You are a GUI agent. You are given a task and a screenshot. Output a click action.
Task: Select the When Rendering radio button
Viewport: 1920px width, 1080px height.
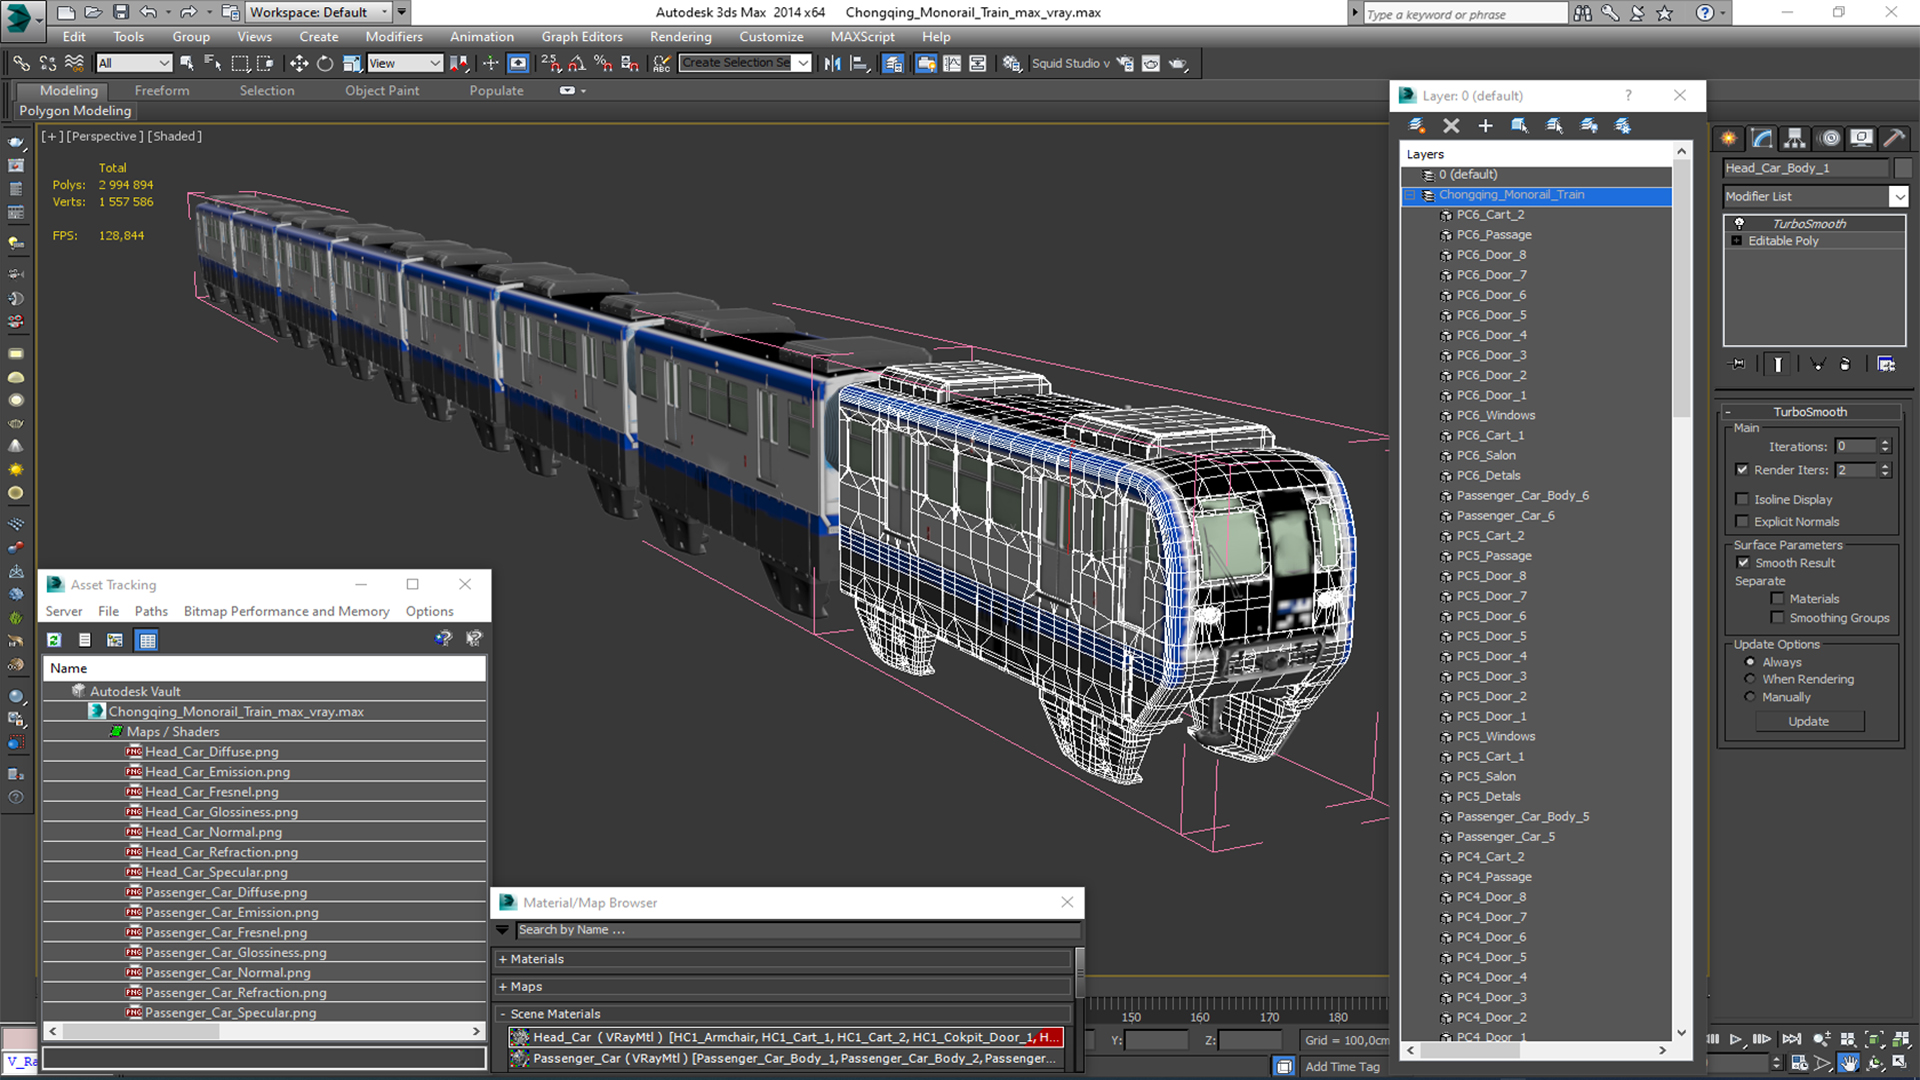1750,679
